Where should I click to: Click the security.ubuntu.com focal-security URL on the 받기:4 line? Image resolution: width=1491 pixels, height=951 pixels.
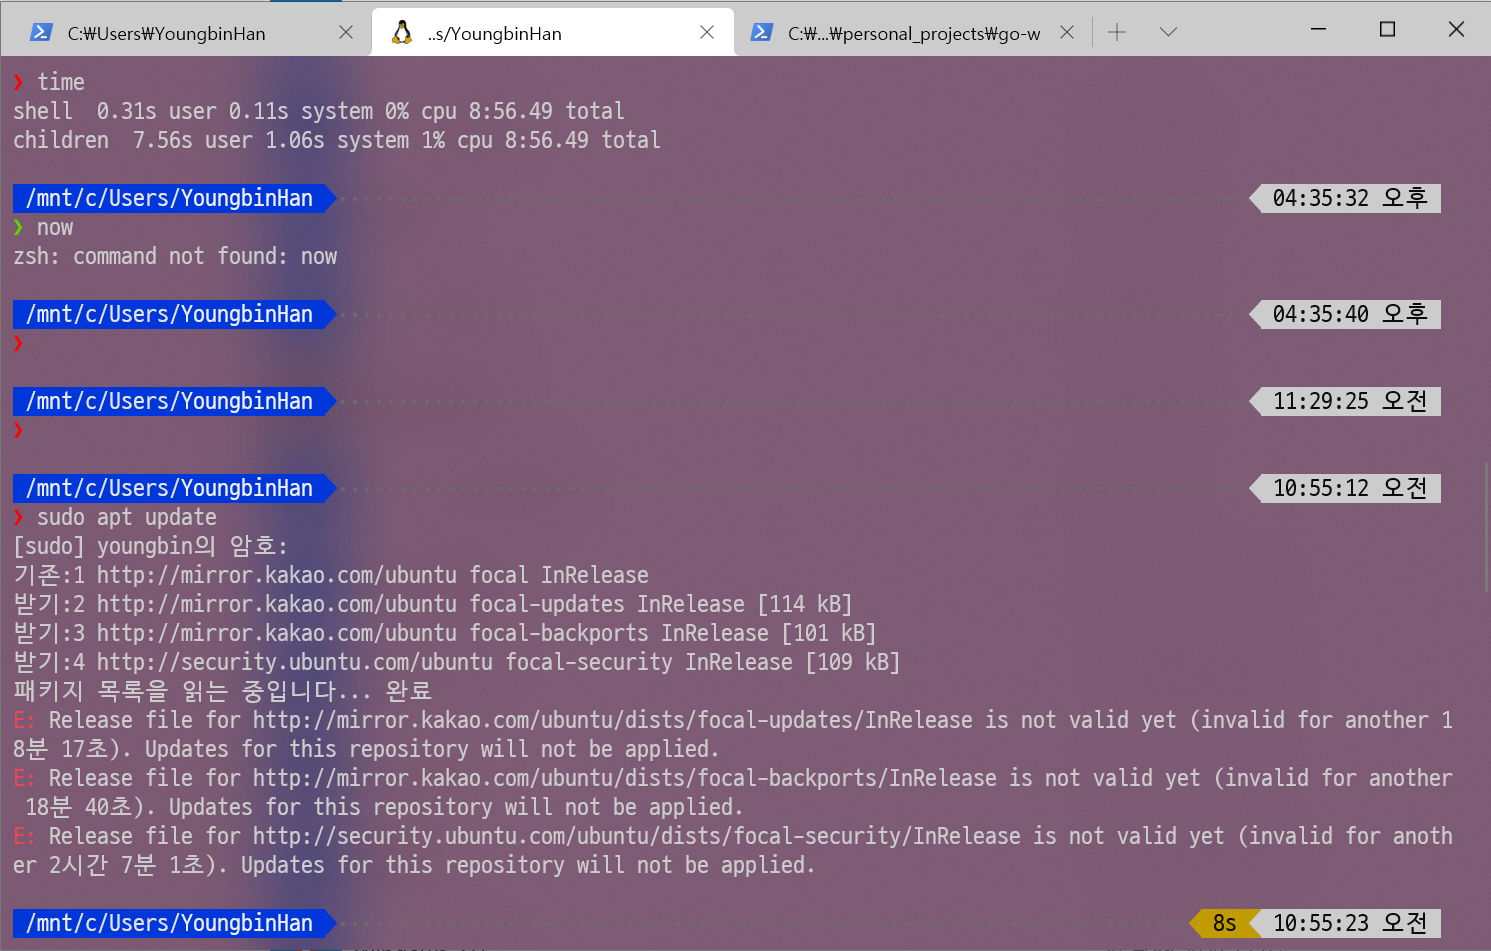pyautogui.click(x=294, y=663)
